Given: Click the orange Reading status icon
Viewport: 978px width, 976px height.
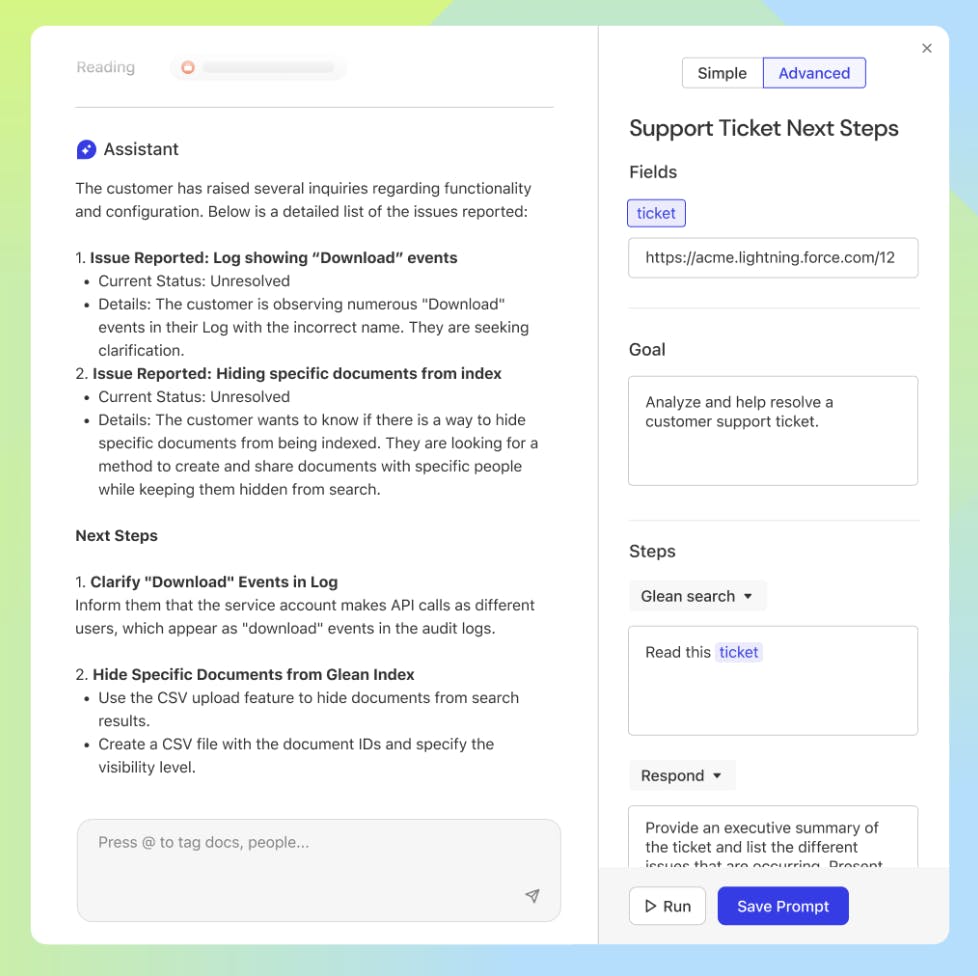Looking at the screenshot, I should (187, 68).
